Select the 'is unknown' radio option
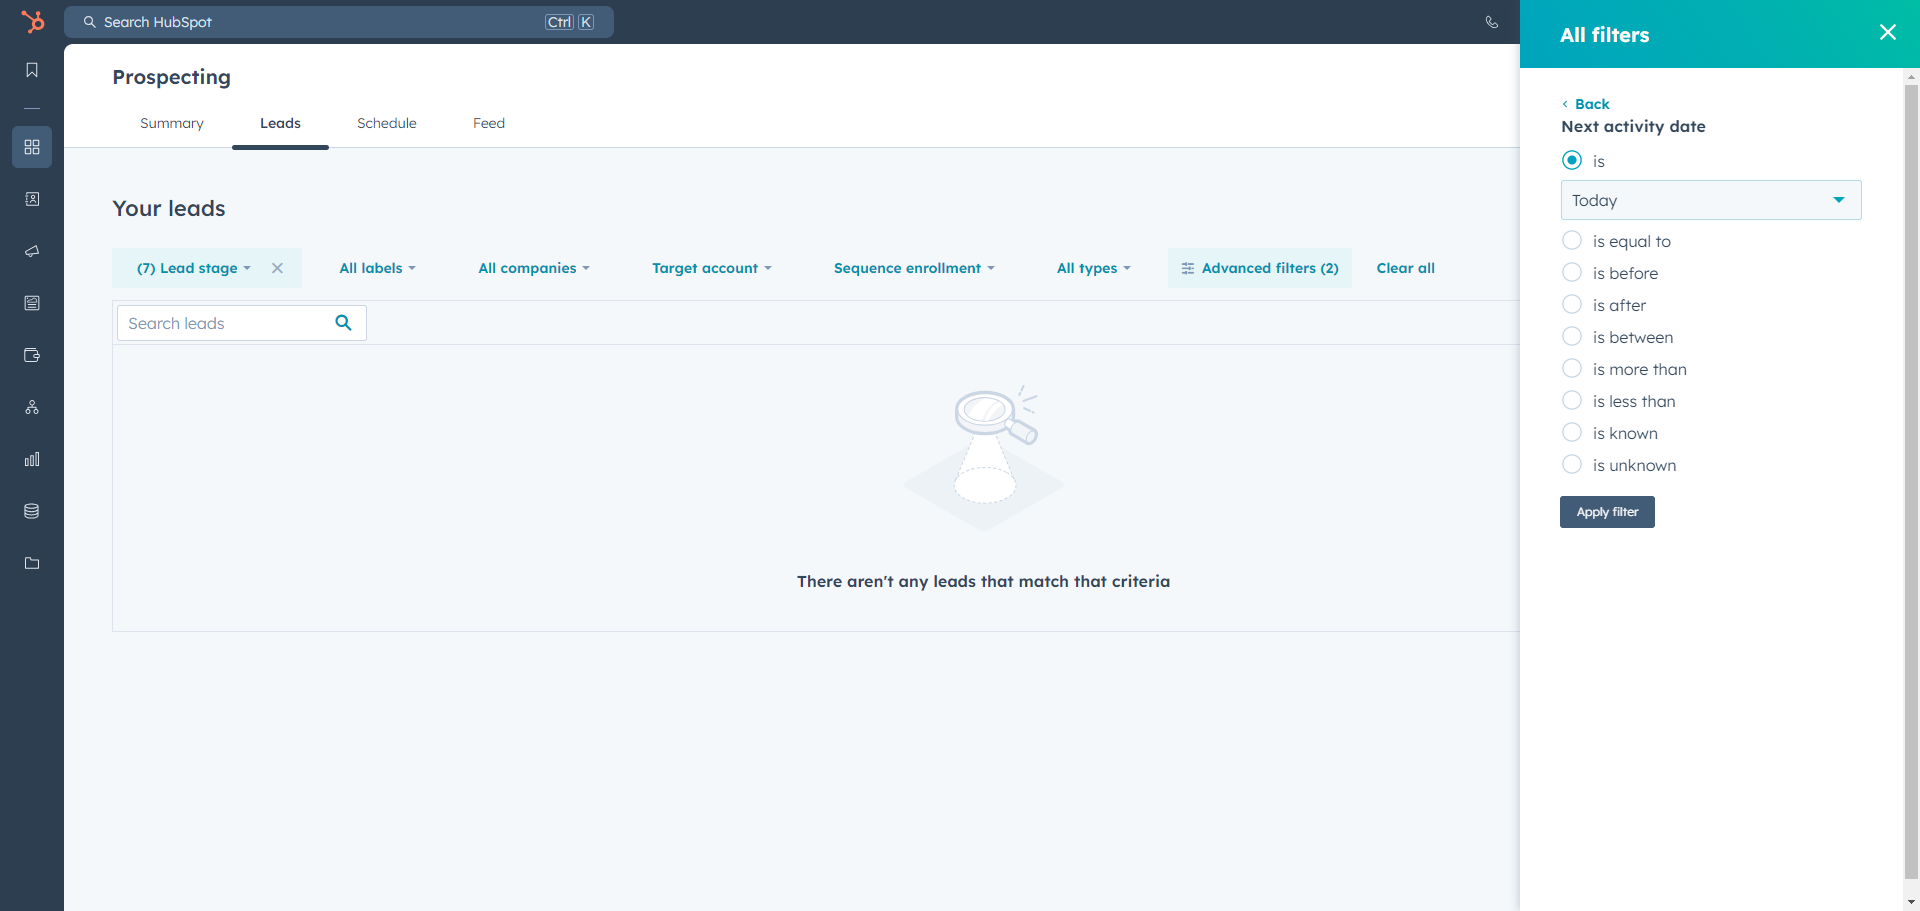Viewport: 1920px width, 911px height. coord(1572,464)
